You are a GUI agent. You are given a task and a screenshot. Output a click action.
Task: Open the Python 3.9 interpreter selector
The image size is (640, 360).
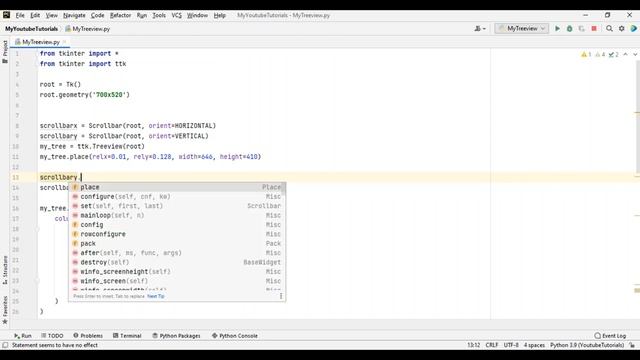coord(587,345)
